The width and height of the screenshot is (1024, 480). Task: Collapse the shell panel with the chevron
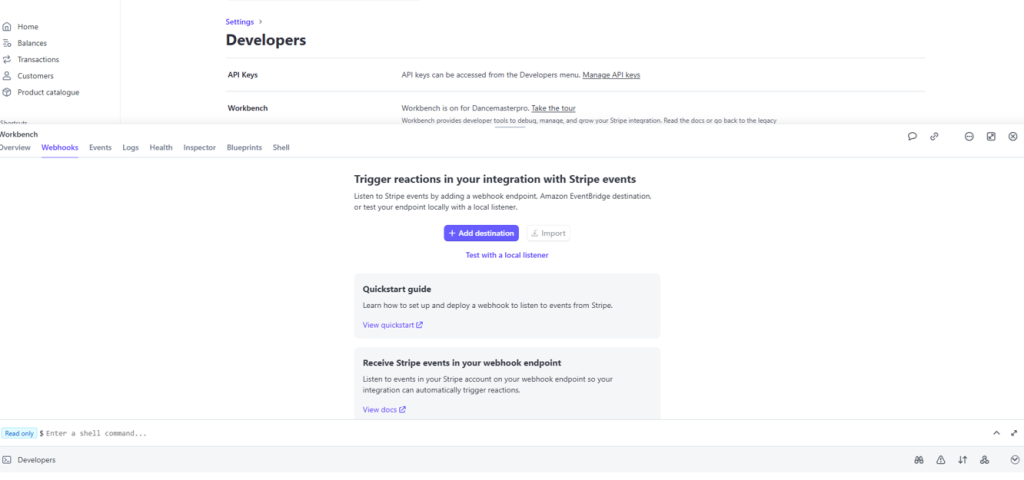pyautogui.click(x=996, y=433)
